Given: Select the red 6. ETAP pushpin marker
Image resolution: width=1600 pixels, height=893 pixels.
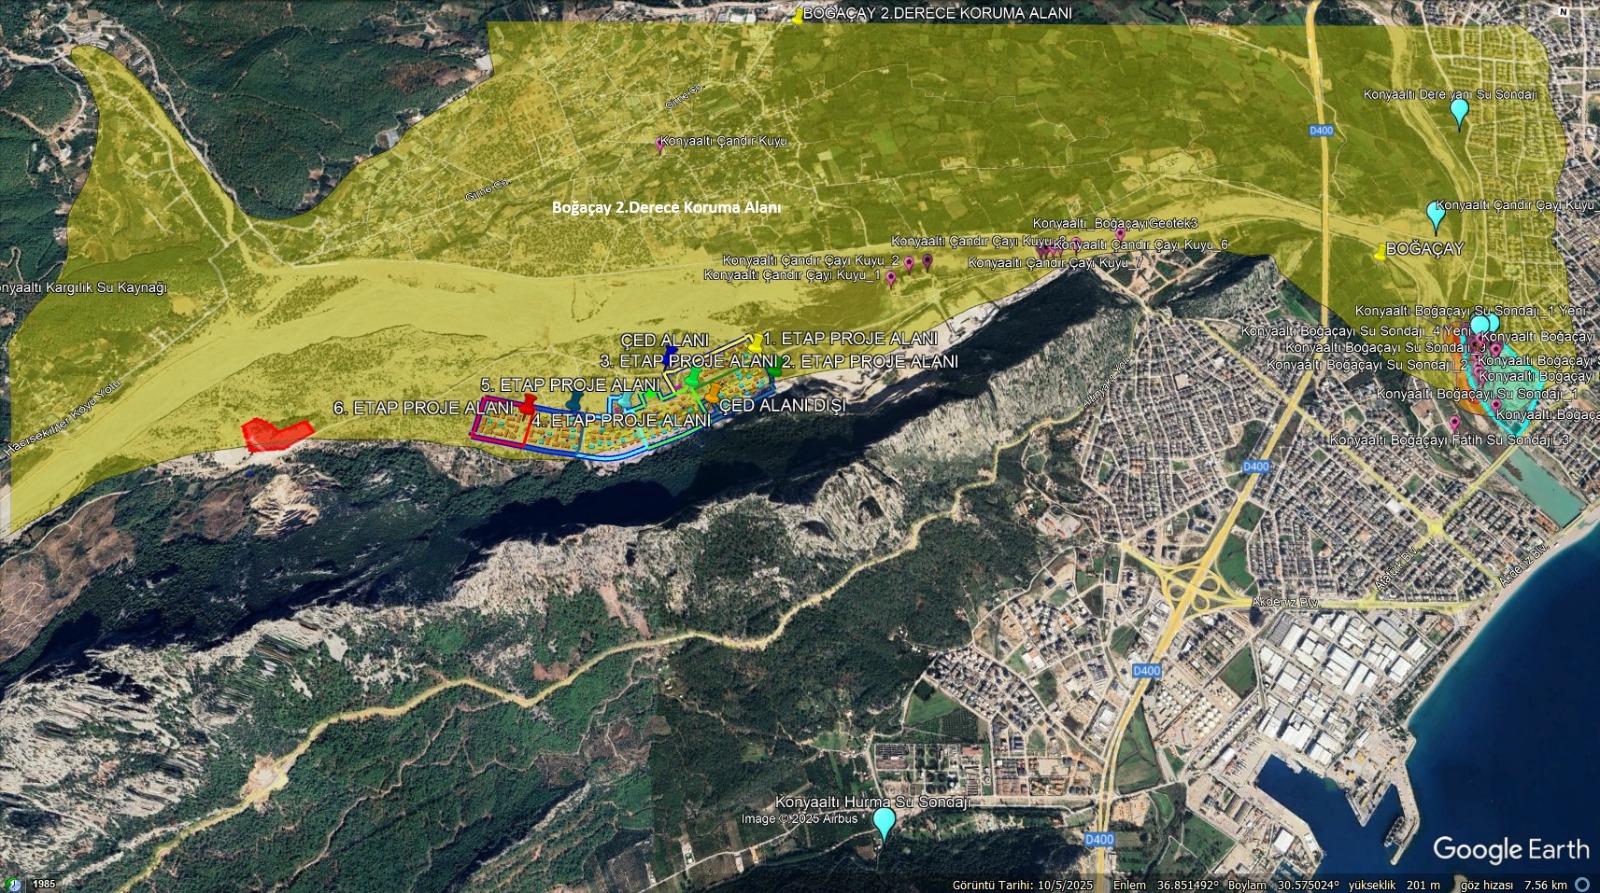Looking at the screenshot, I should [528, 404].
